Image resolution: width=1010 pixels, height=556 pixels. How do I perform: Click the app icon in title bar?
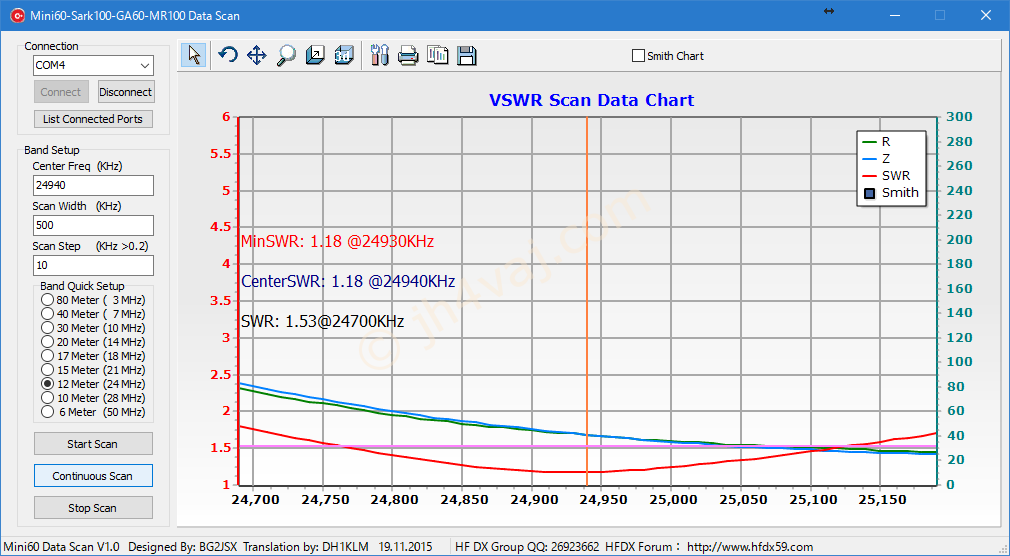[17, 15]
